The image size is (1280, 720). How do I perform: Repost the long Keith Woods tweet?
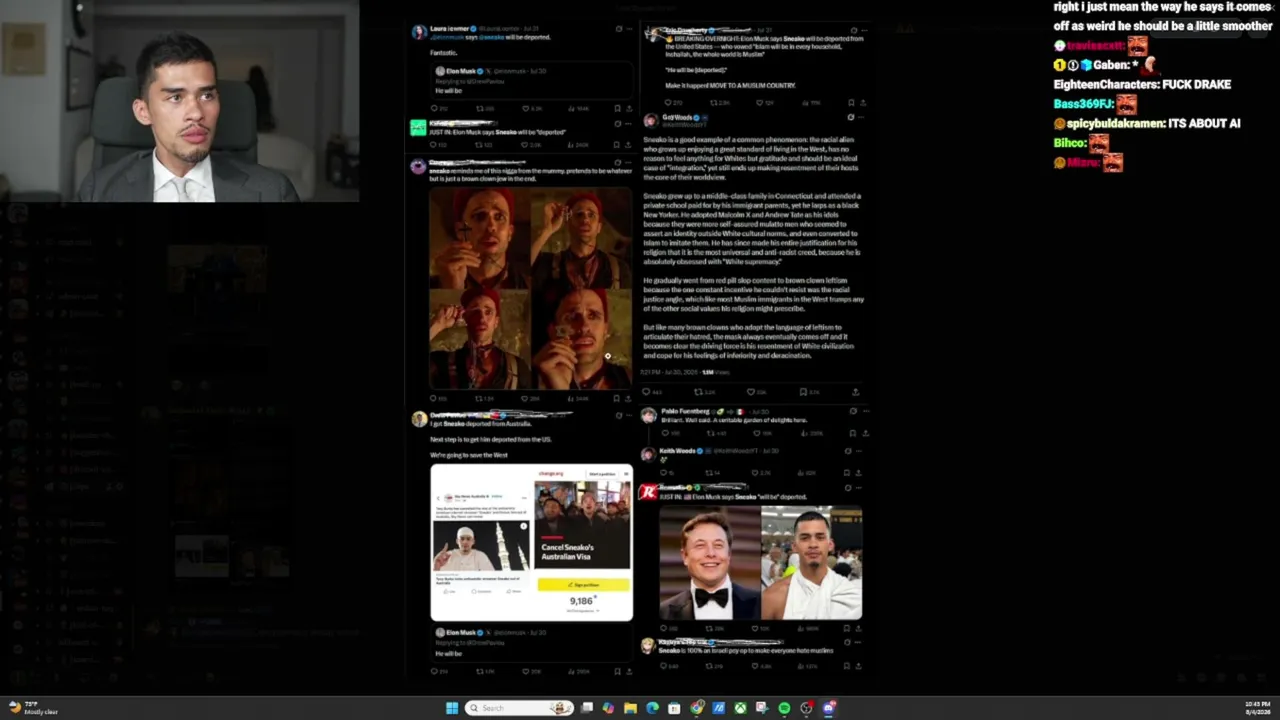click(699, 392)
